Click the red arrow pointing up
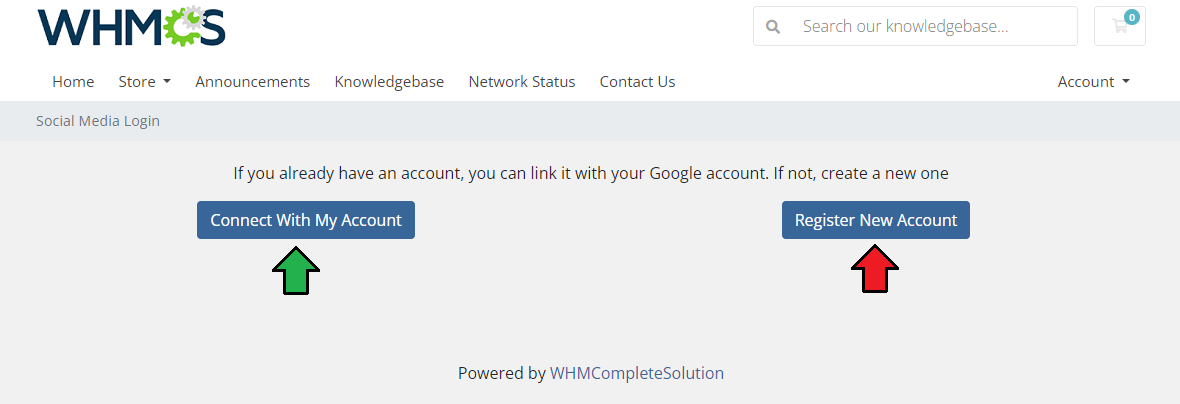1180x404 pixels. 874,269
